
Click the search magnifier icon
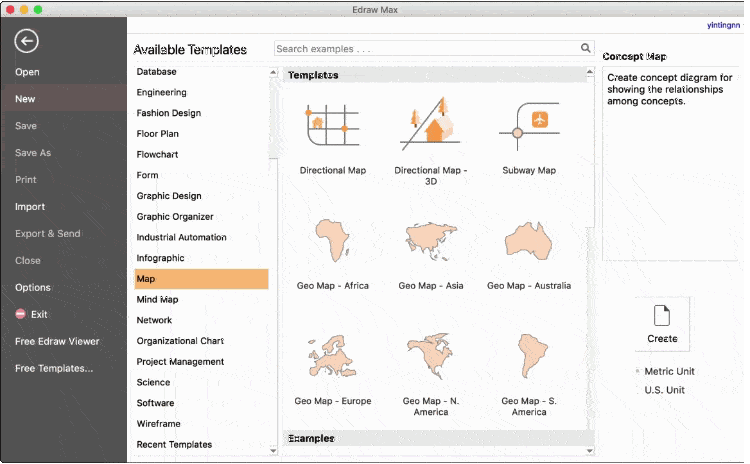(x=586, y=48)
